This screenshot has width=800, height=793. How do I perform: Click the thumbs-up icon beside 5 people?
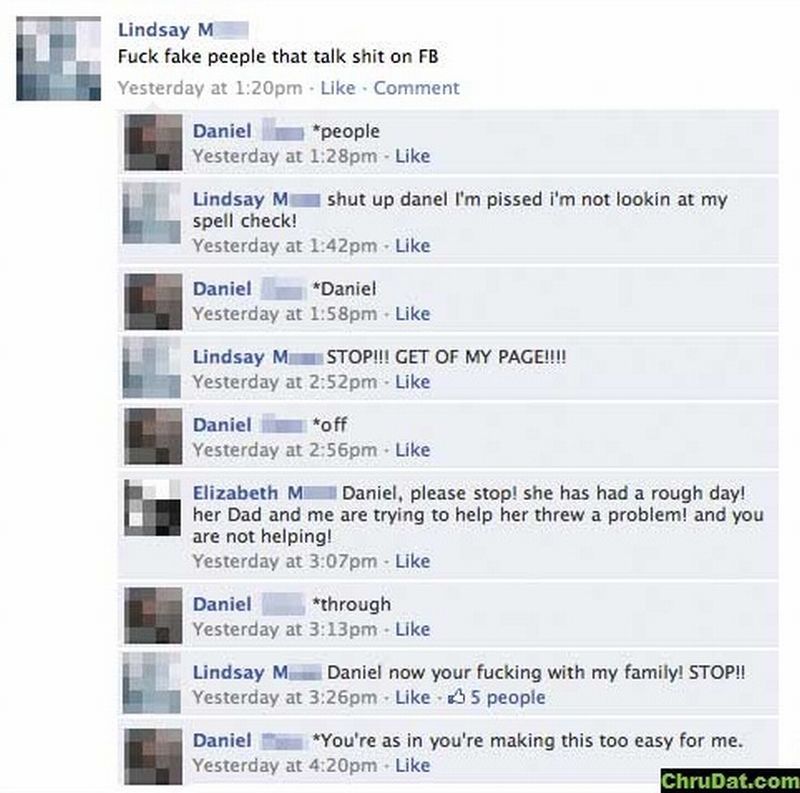456,697
